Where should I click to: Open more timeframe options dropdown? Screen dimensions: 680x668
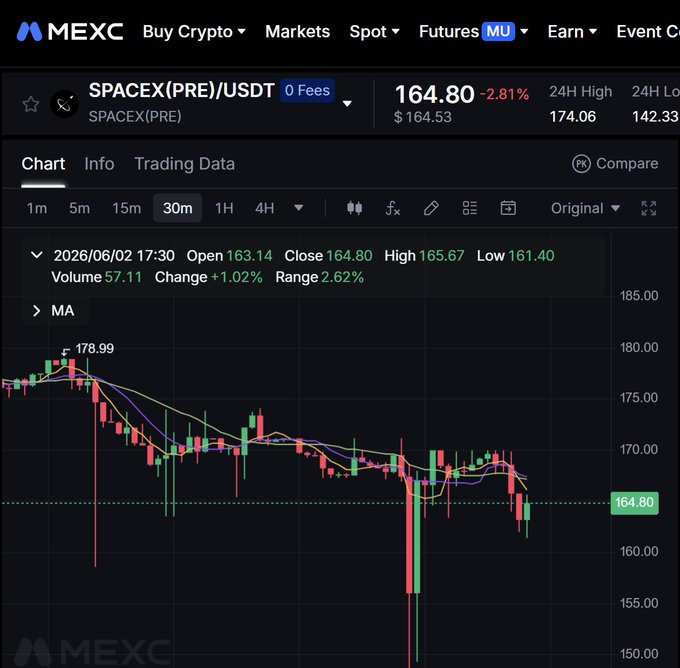[298, 208]
